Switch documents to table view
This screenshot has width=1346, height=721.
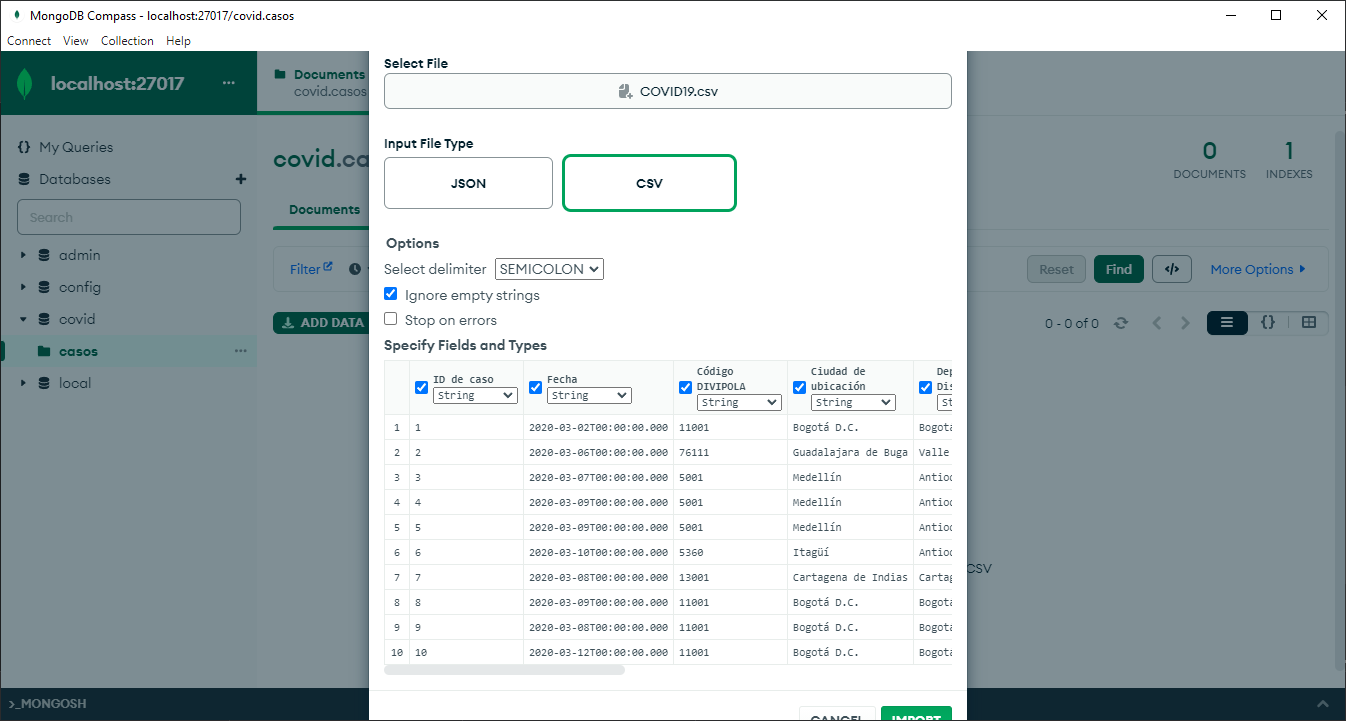(x=1309, y=322)
